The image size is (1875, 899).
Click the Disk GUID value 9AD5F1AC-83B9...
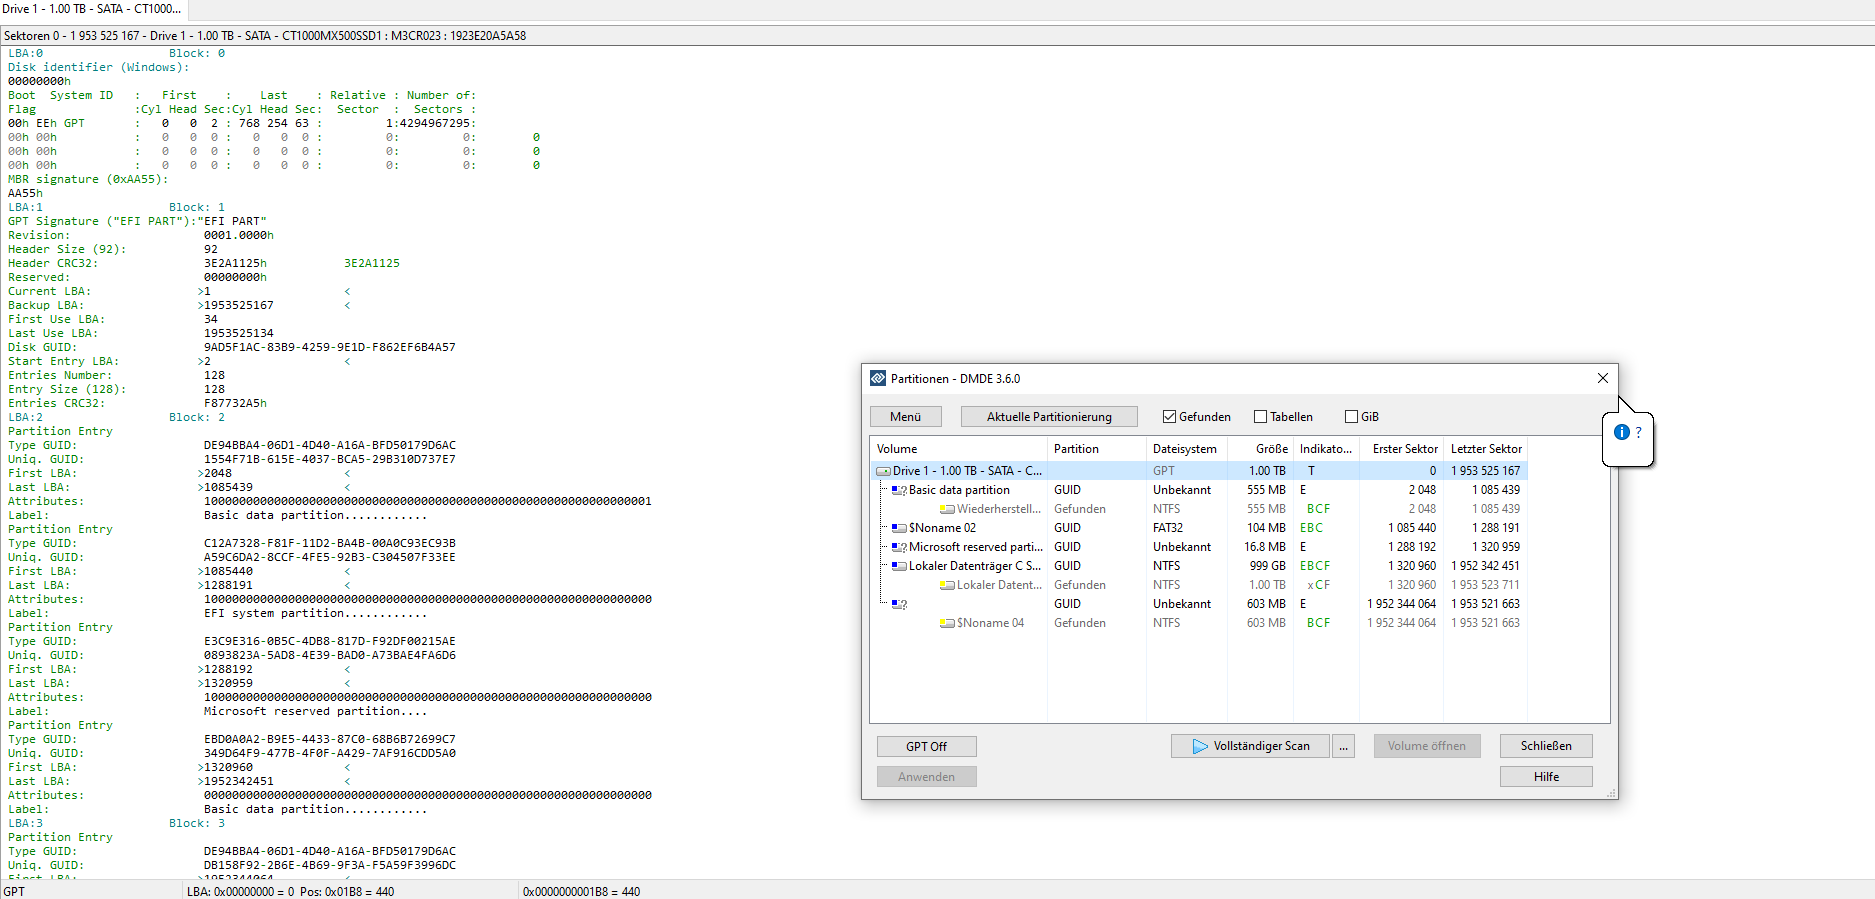330,348
